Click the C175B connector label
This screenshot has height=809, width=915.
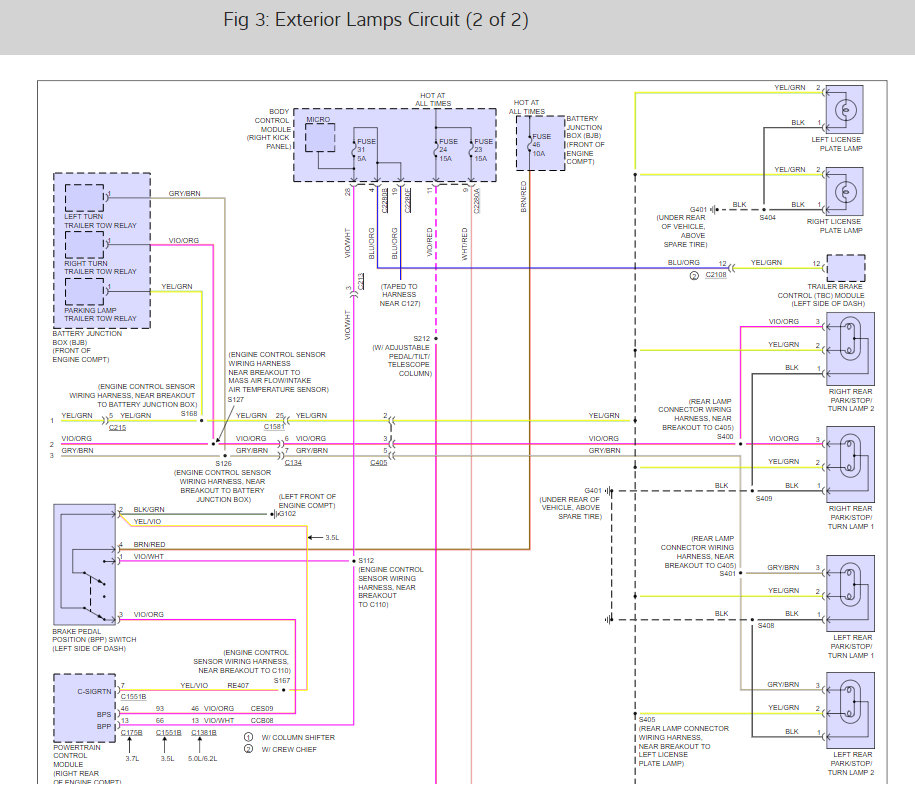click(131, 733)
